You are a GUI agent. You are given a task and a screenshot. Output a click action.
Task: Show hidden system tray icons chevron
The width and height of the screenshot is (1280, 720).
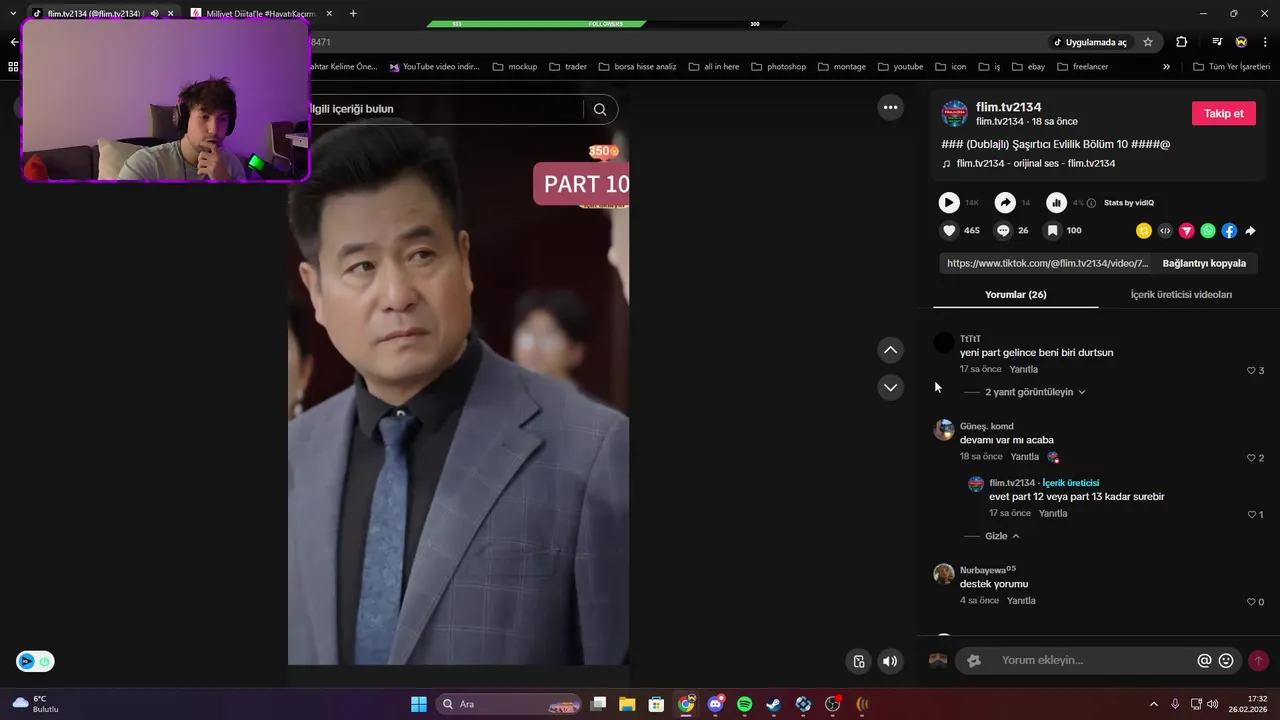point(1153,704)
